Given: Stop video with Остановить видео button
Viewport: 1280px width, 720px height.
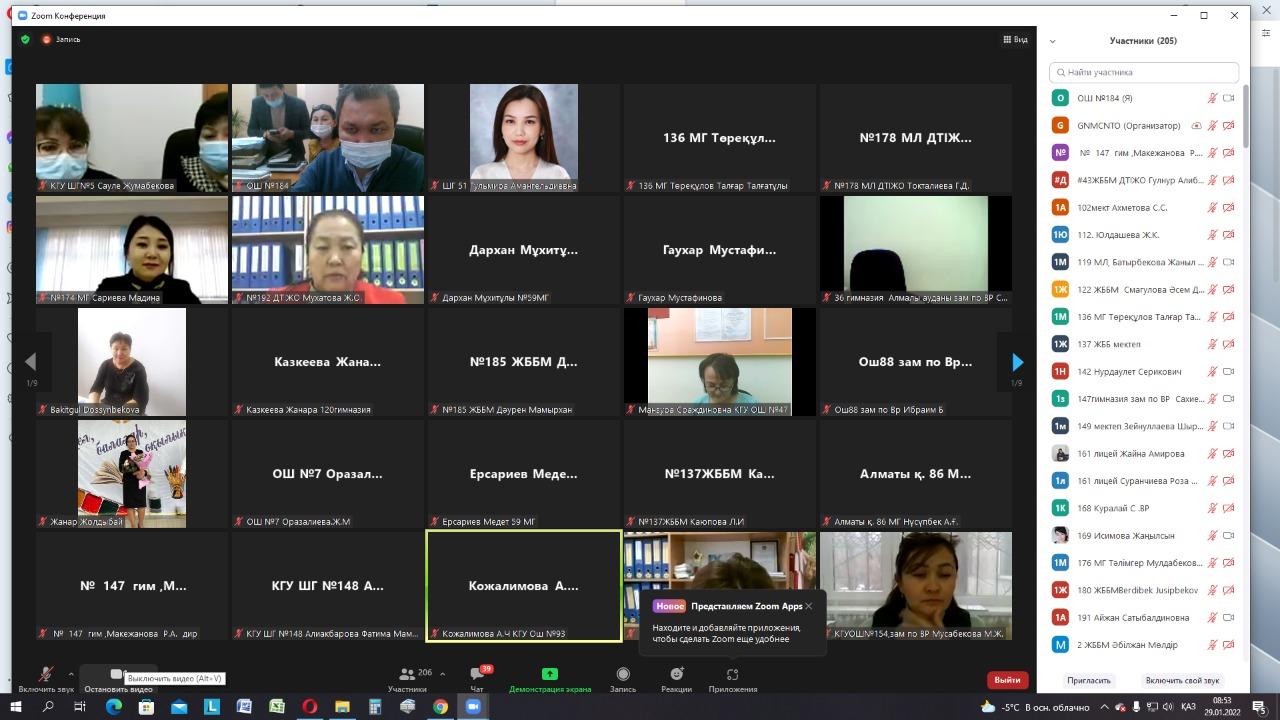Looking at the screenshot, I should pyautogui.click(x=117, y=677).
